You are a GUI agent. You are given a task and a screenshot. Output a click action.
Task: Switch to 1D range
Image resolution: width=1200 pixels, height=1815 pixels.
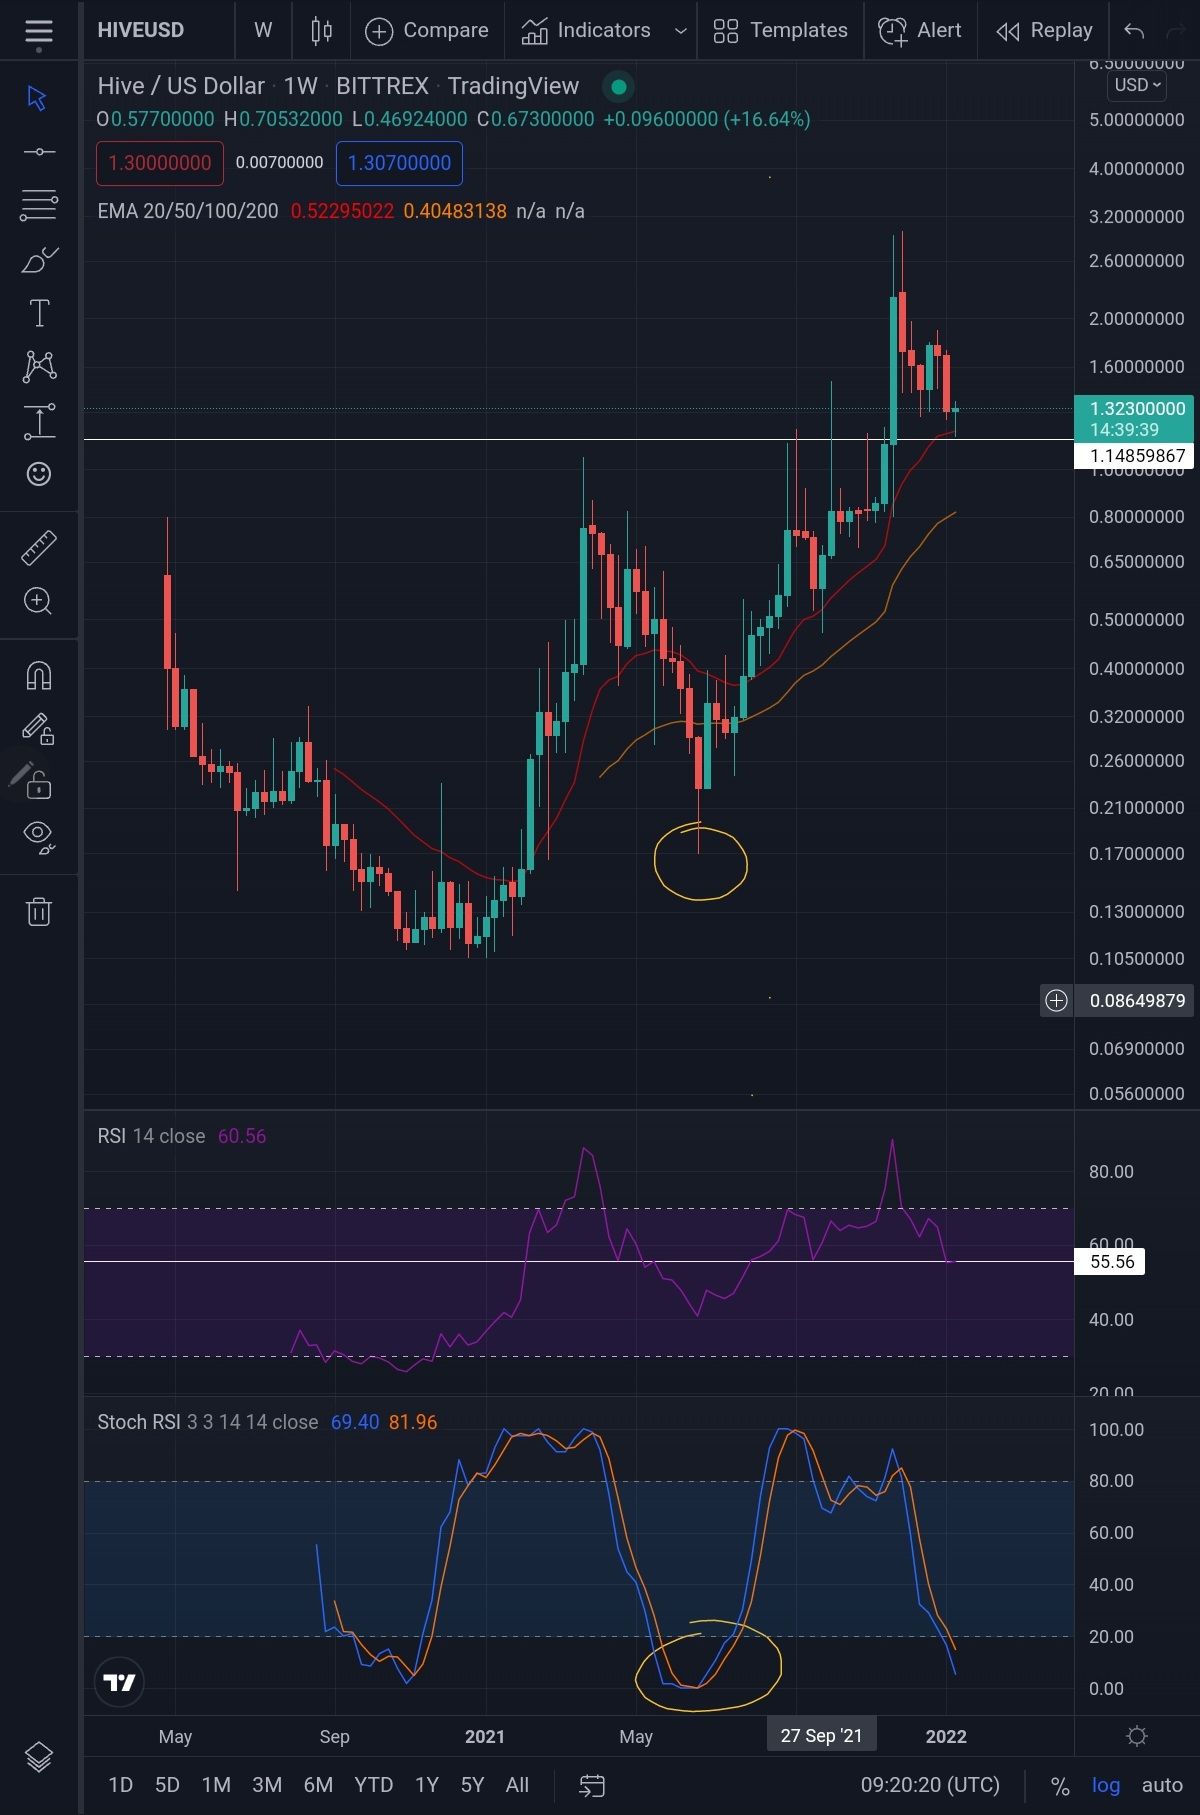click(120, 1785)
